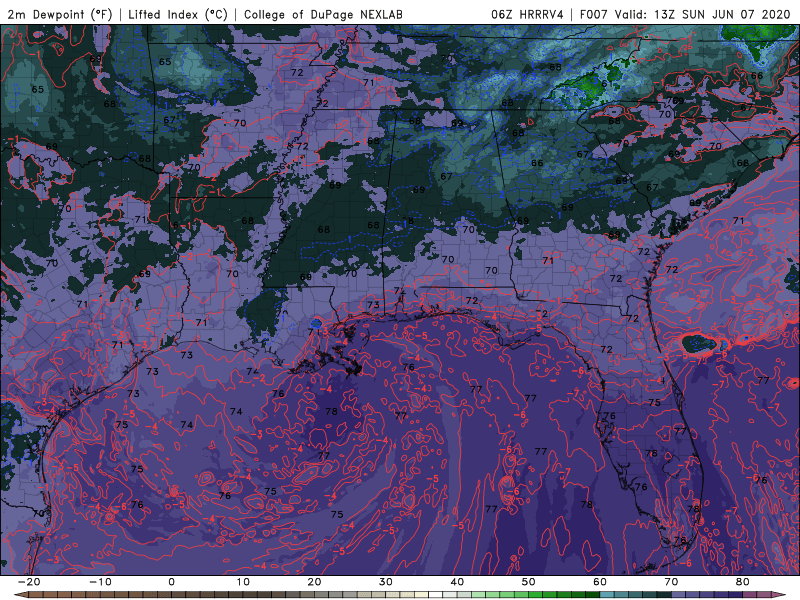Click the 'F007' forecast hour text
Screen dimensions: 800x600
coord(594,14)
